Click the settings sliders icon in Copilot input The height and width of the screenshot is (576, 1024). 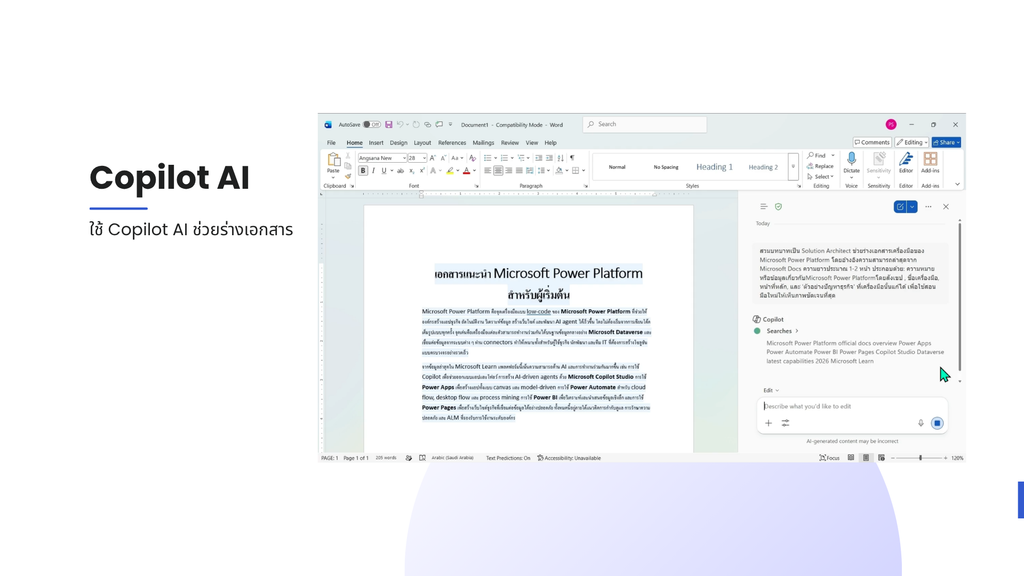click(x=786, y=423)
